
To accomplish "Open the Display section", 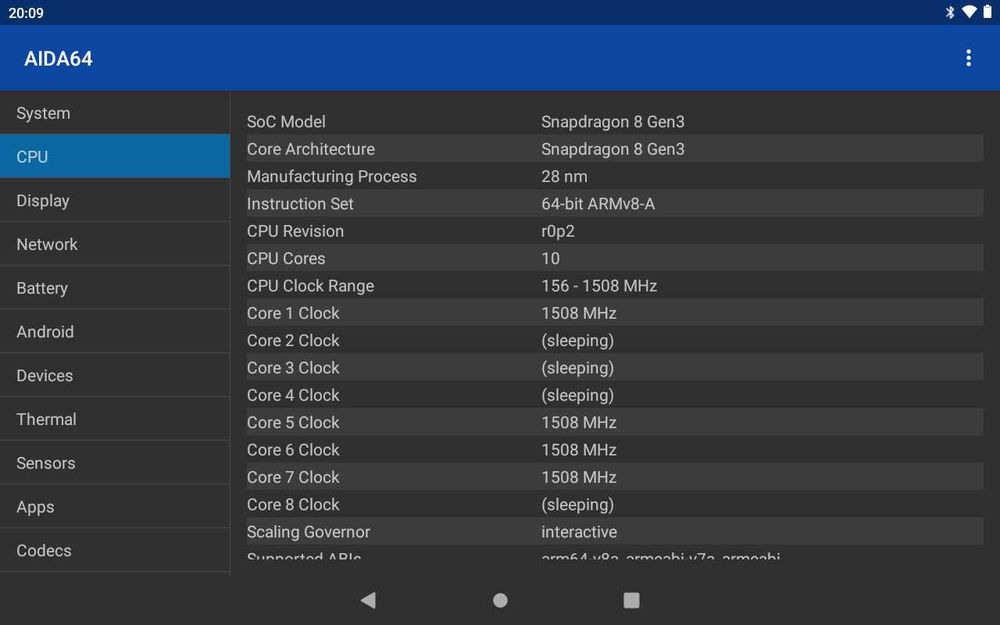I will click(x=115, y=200).
